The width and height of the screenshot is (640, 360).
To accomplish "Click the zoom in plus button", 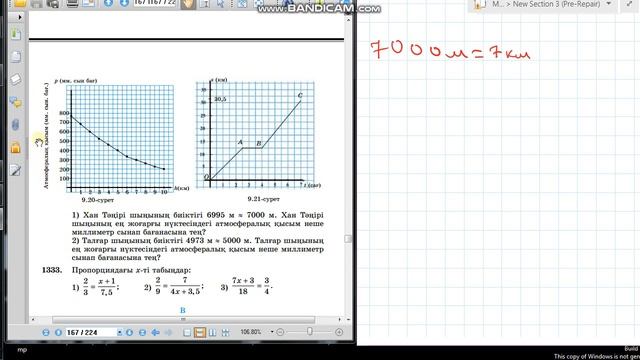I will point(339,332).
